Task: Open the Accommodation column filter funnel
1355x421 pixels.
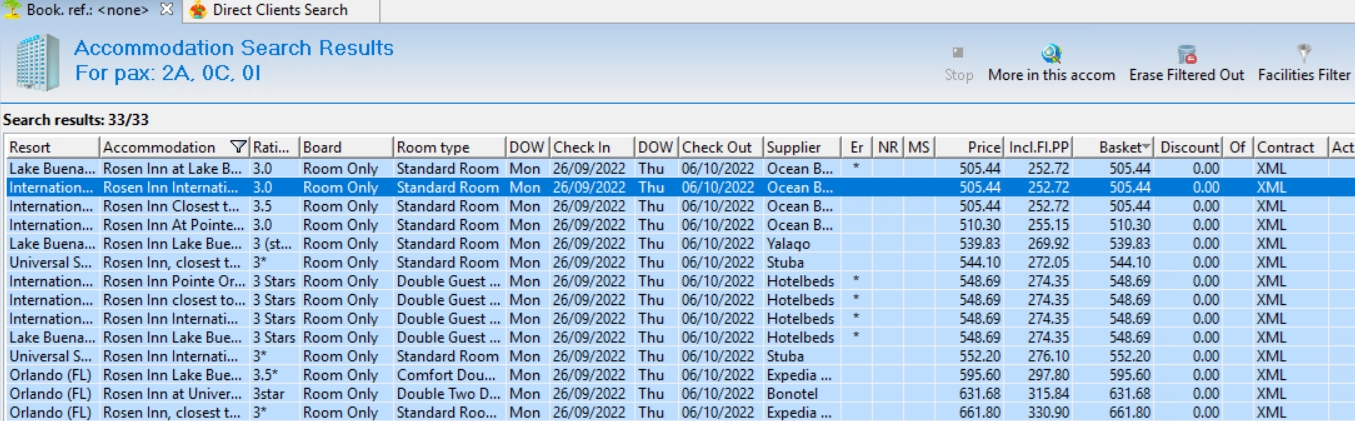Action: pyautogui.click(x=238, y=147)
